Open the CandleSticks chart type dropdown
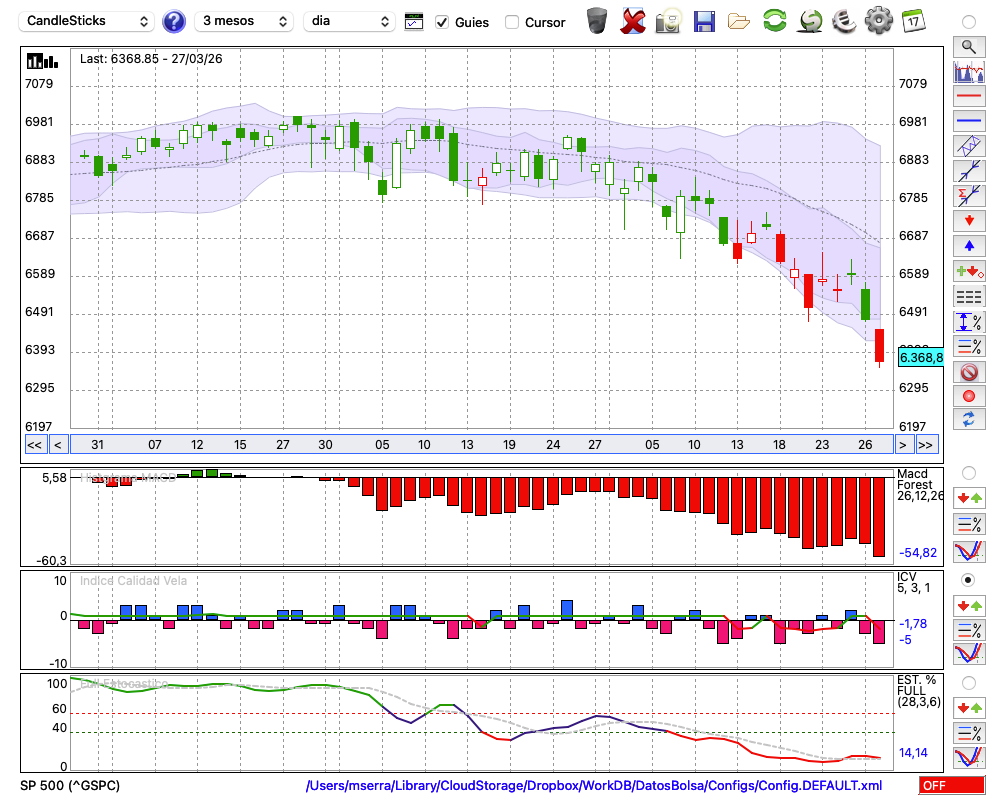The height and width of the screenshot is (800, 1000). [88, 21]
